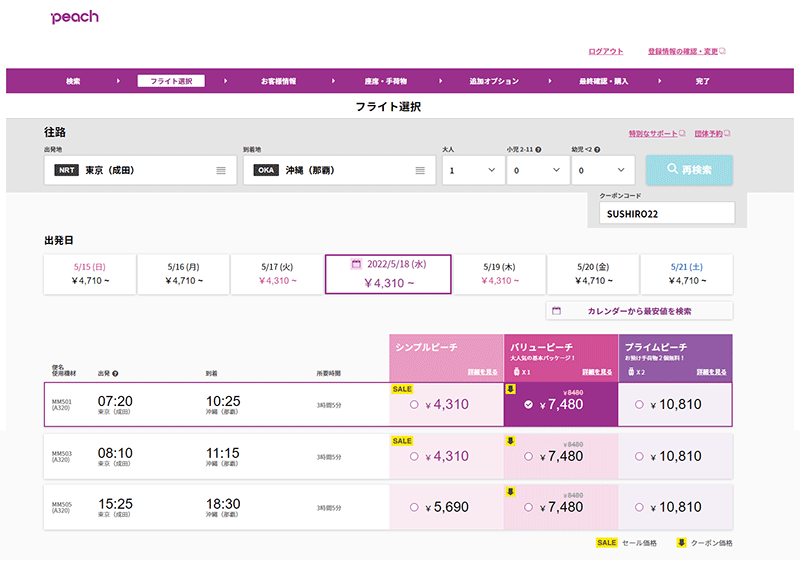Click the NRT airport code badge

tap(67, 170)
